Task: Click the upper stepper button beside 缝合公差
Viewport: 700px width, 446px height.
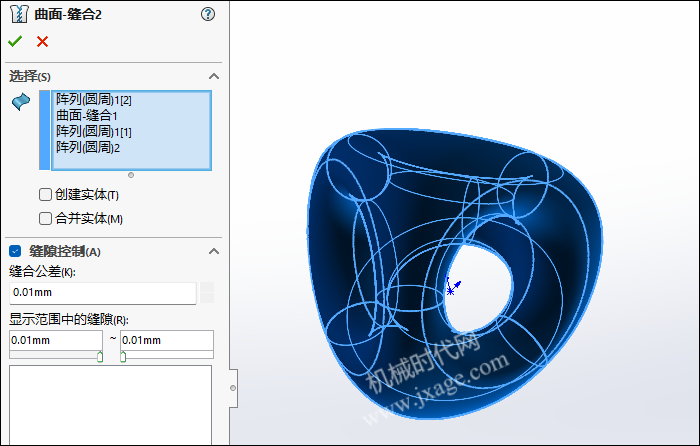Action: click(207, 288)
